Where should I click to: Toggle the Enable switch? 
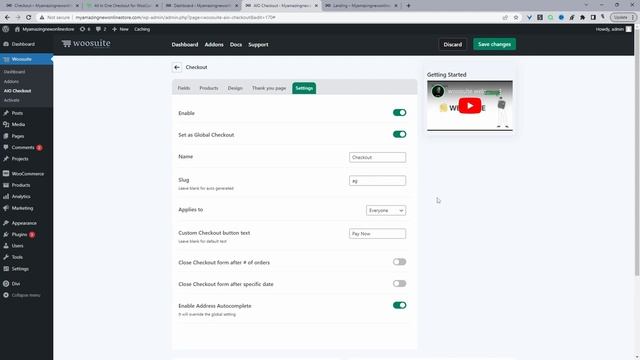pyautogui.click(x=399, y=113)
